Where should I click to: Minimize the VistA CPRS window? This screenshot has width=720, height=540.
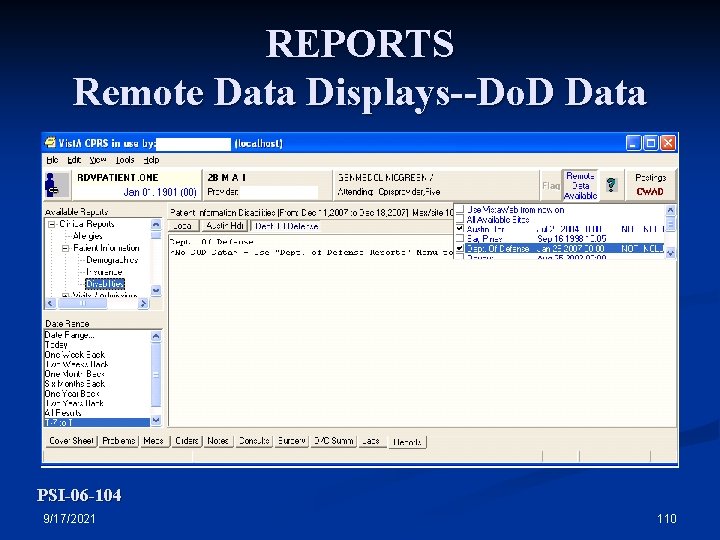tap(633, 143)
